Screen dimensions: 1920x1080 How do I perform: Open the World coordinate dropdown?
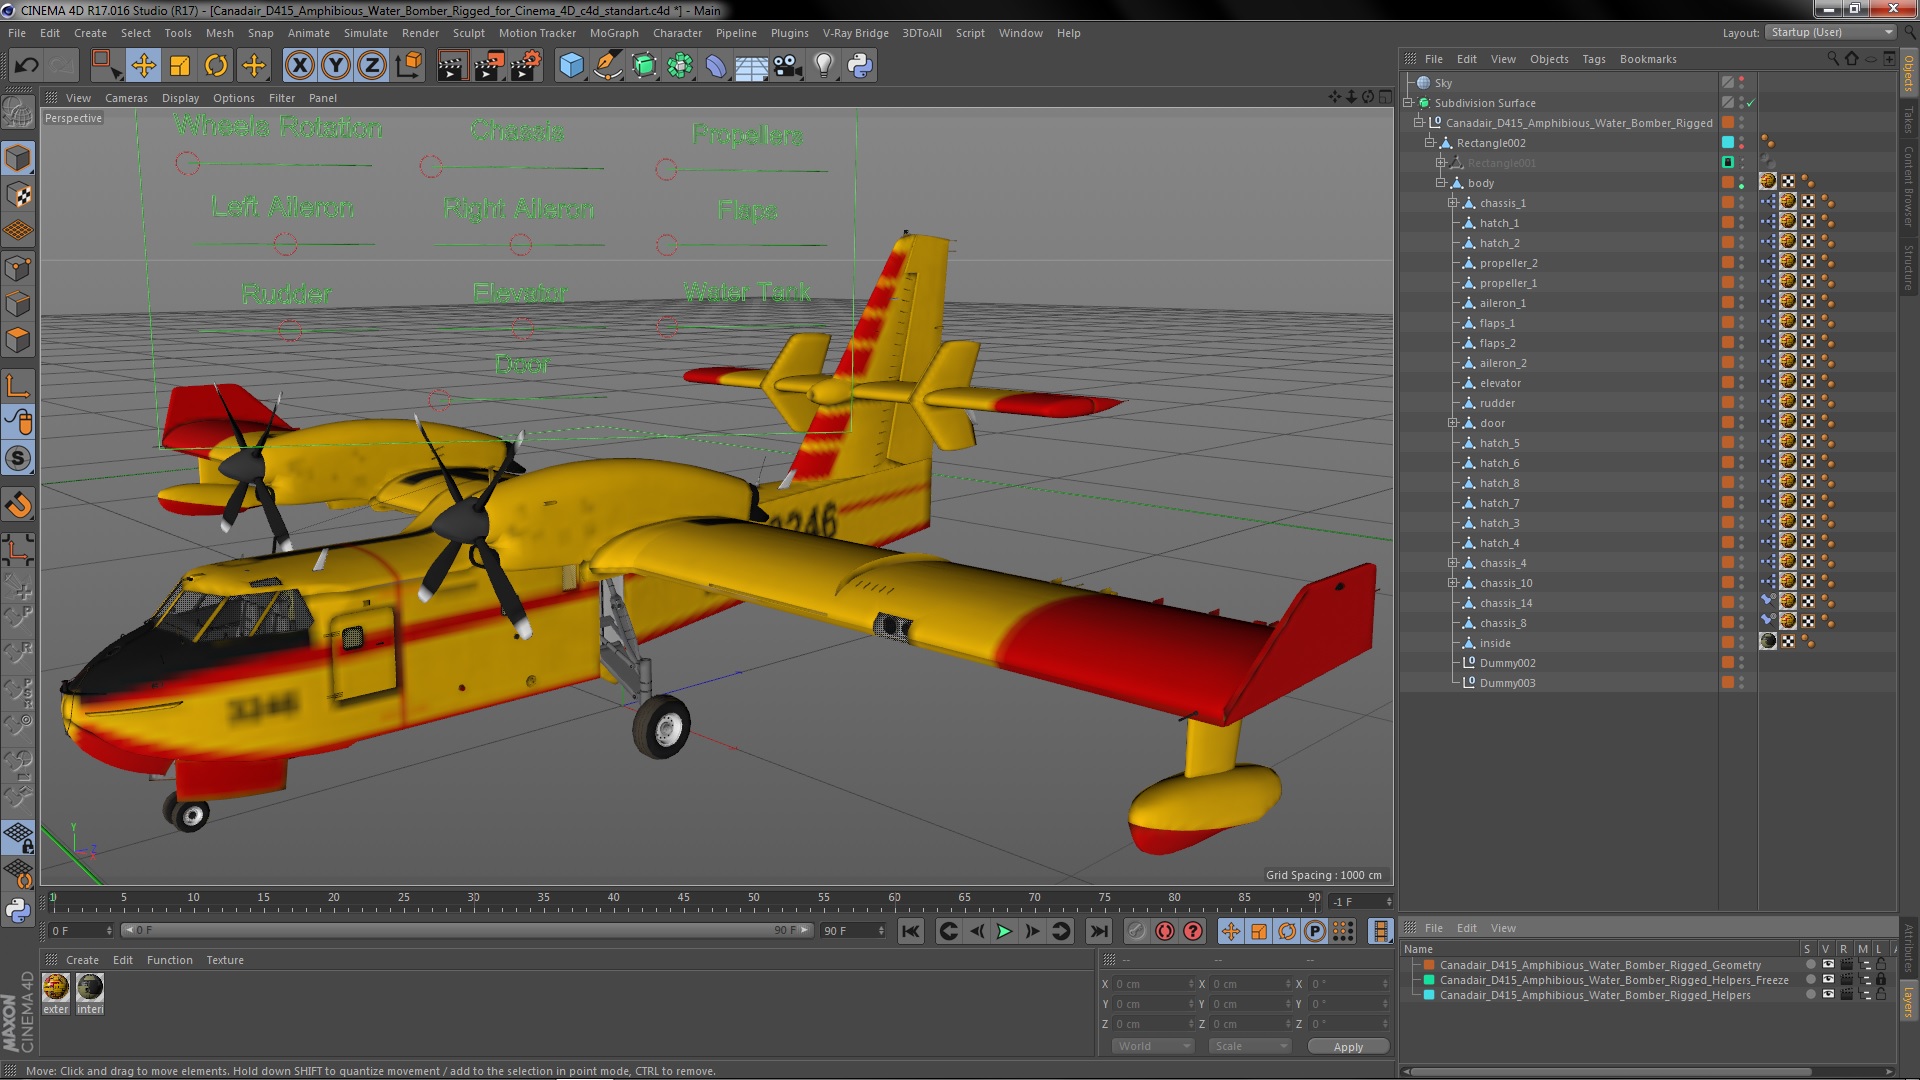(1153, 1047)
